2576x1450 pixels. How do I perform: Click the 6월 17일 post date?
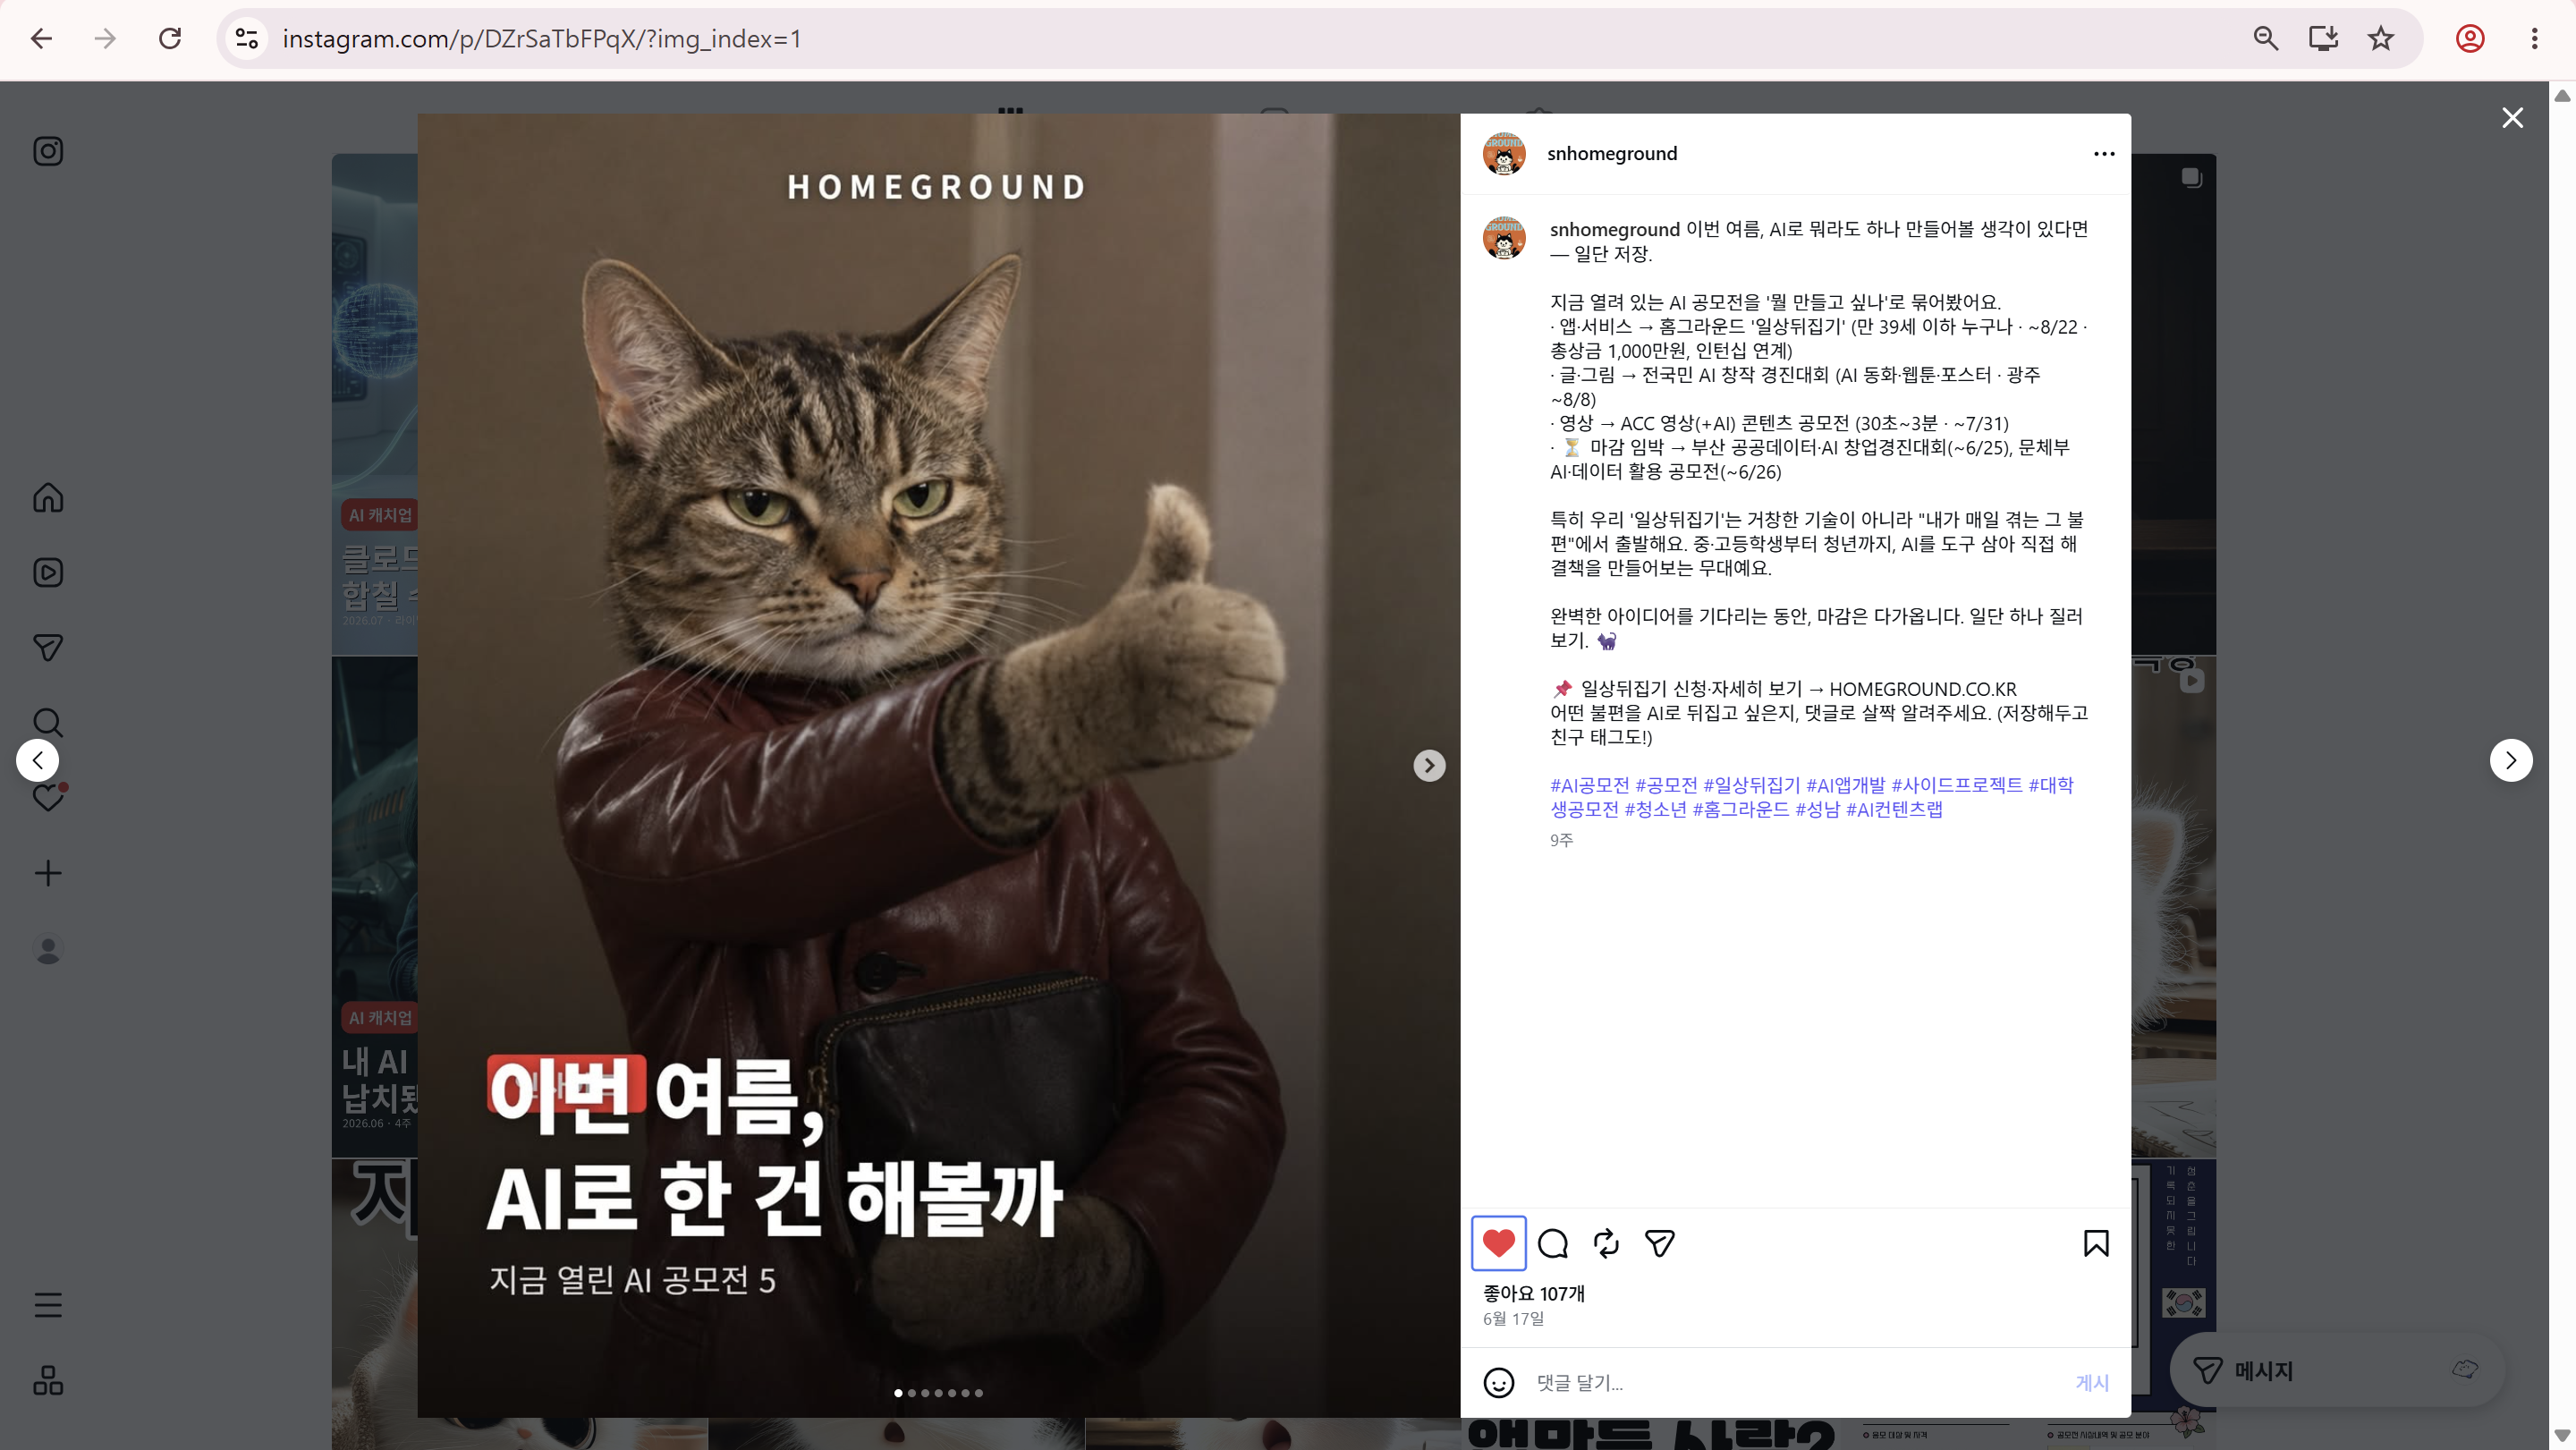[x=1513, y=1319]
